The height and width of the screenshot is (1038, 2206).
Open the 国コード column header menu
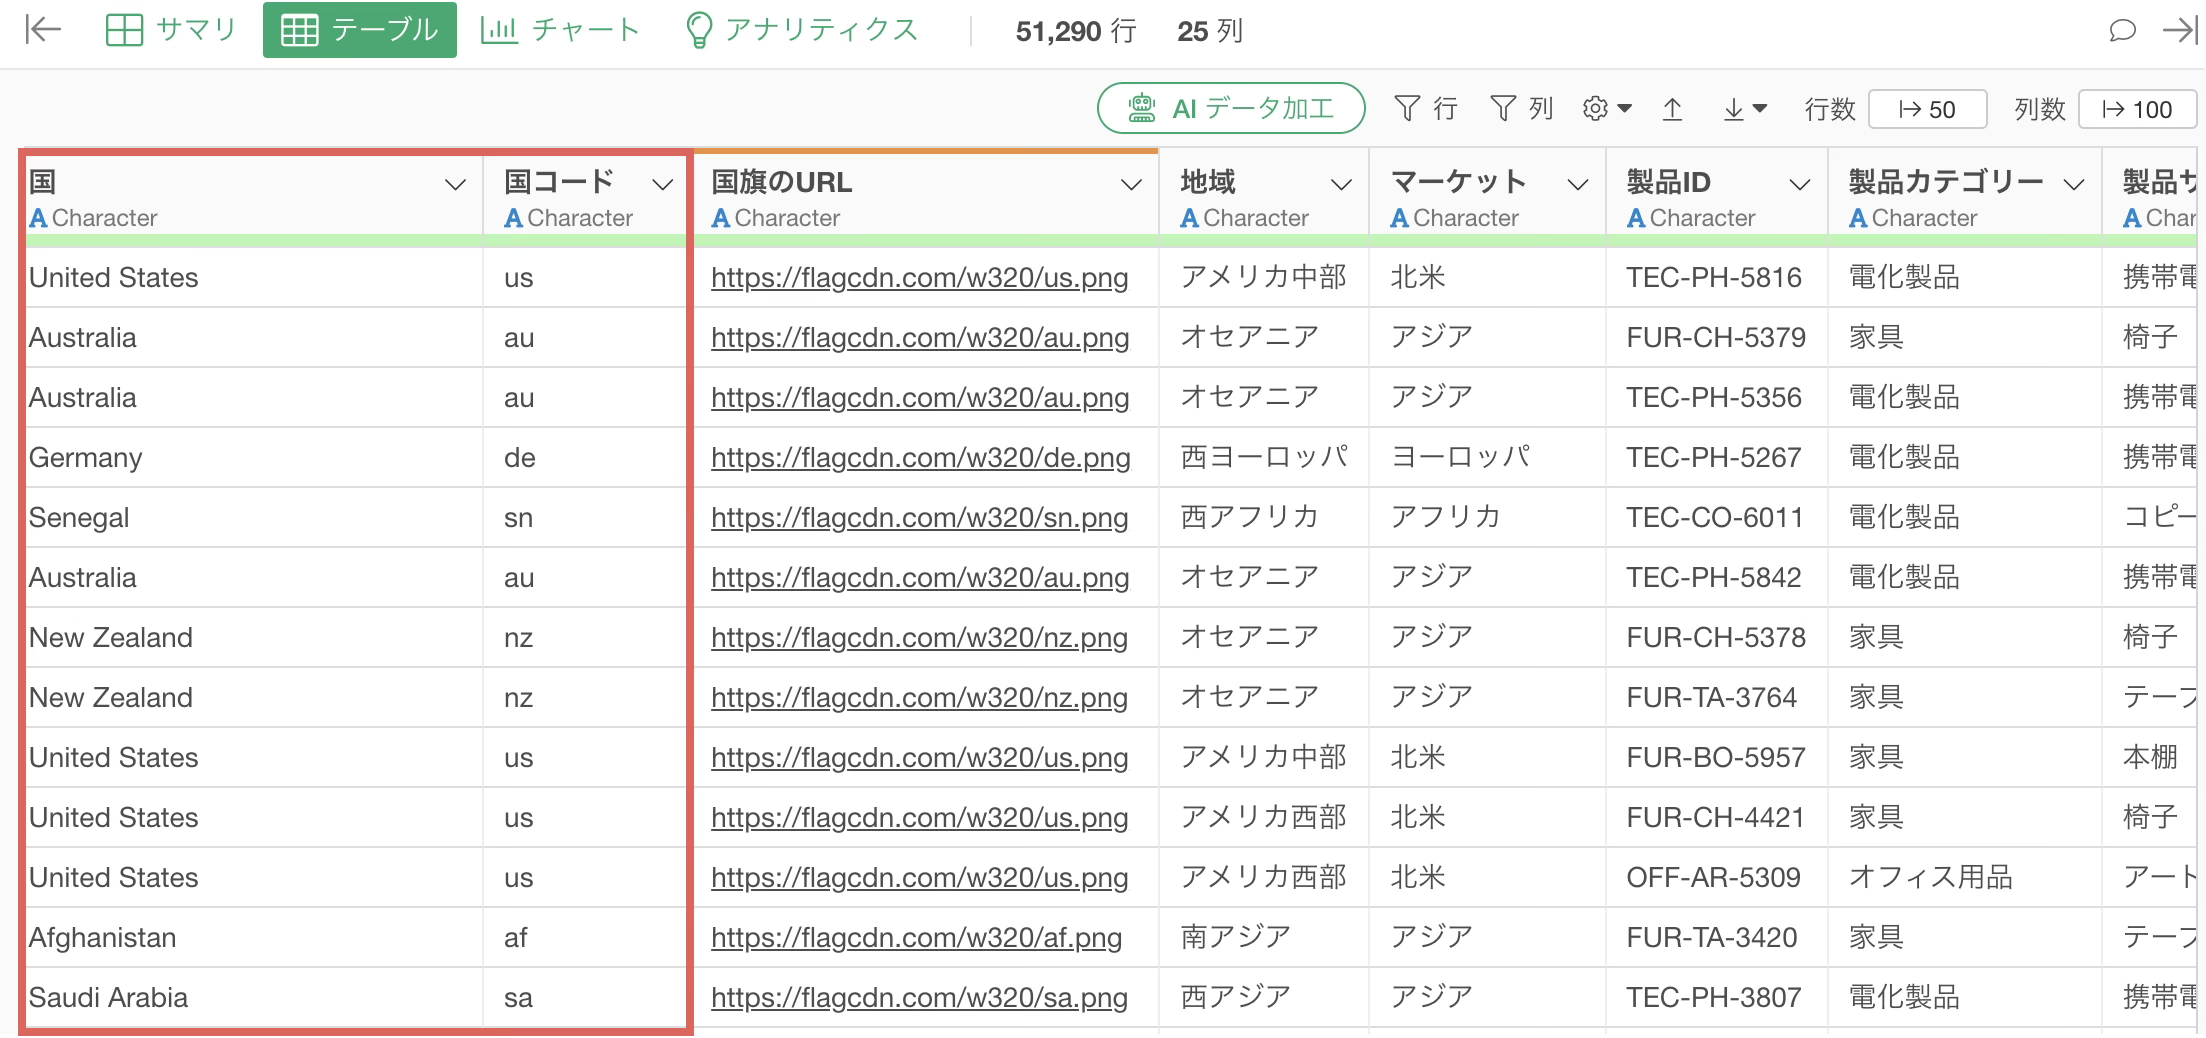coord(662,184)
